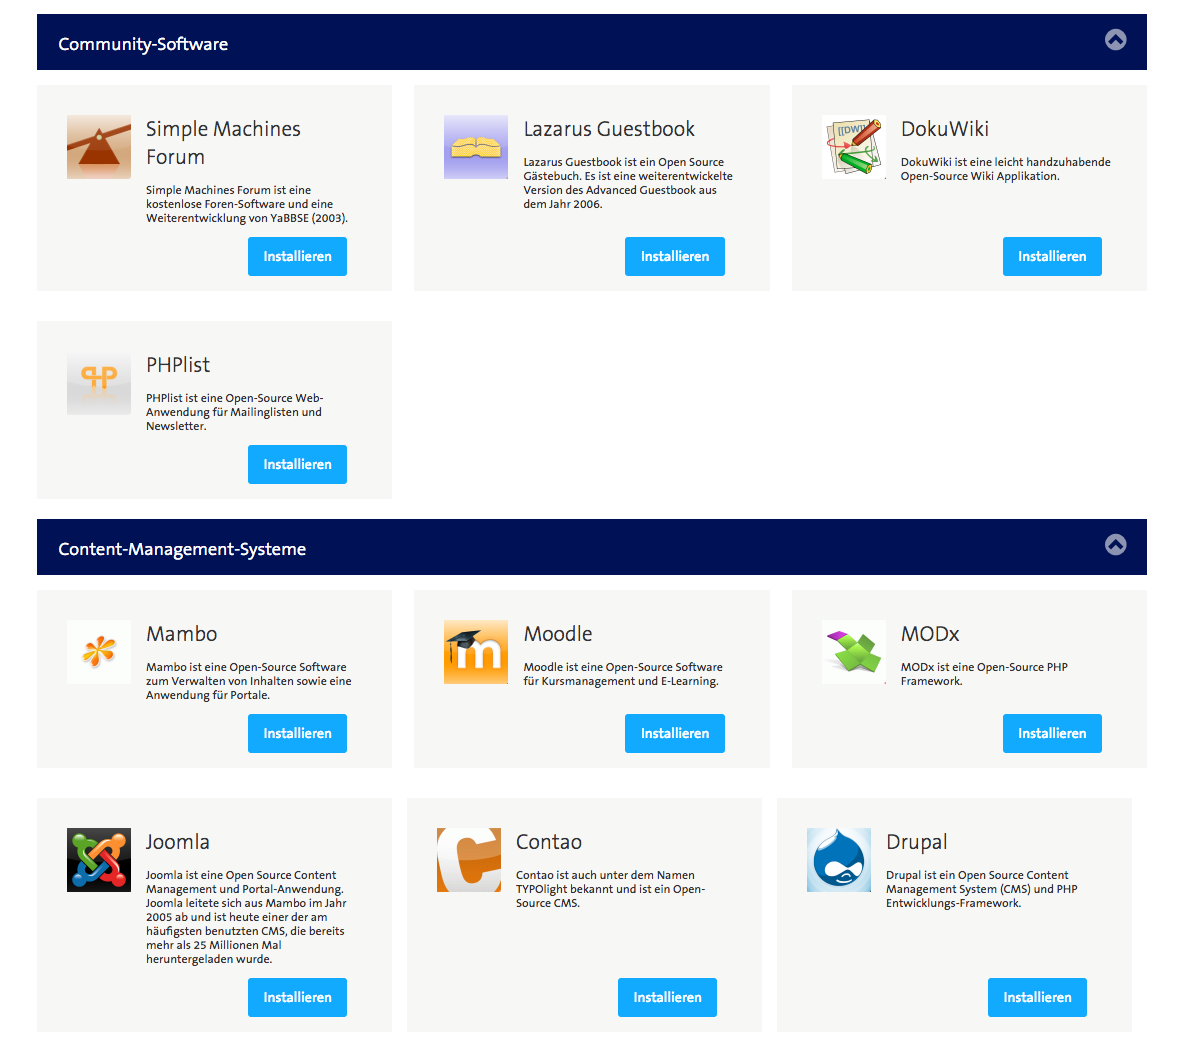Click the description mentioning 25 Millionen Mal
1184x1045 pixels.
pos(246,917)
